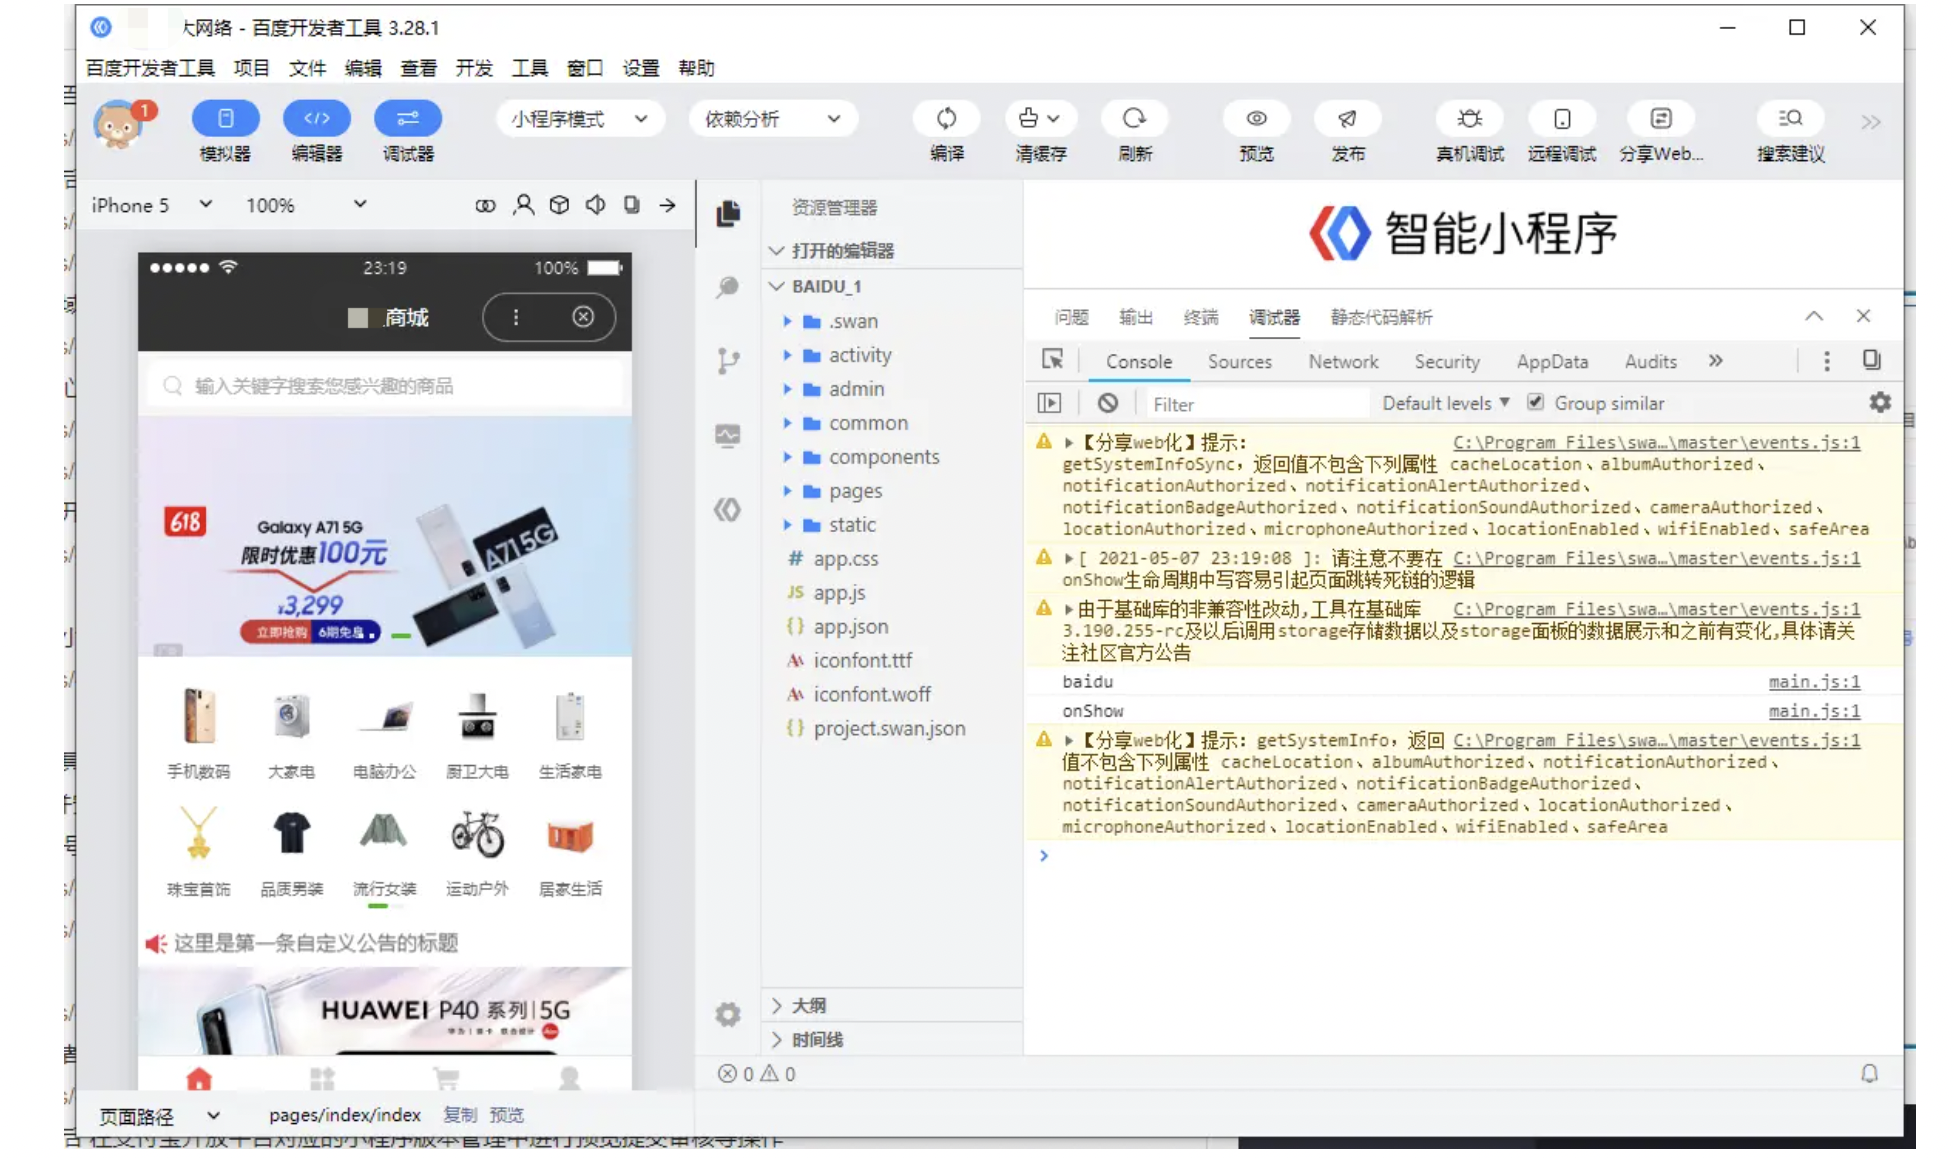Click the publish (发布) paper-plane icon
This screenshot has width=1954, height=1158.
1347,119
